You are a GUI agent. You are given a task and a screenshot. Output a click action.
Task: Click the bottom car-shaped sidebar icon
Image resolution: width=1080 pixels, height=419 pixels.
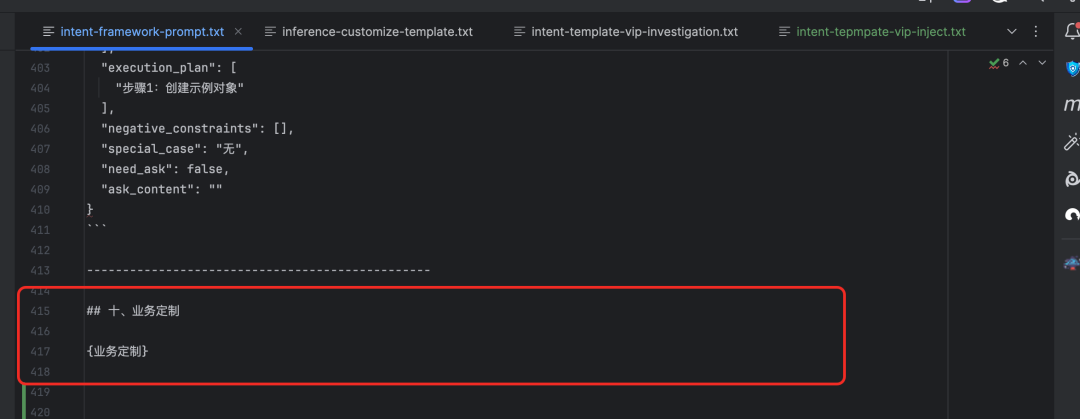[x=1072, y=264]
